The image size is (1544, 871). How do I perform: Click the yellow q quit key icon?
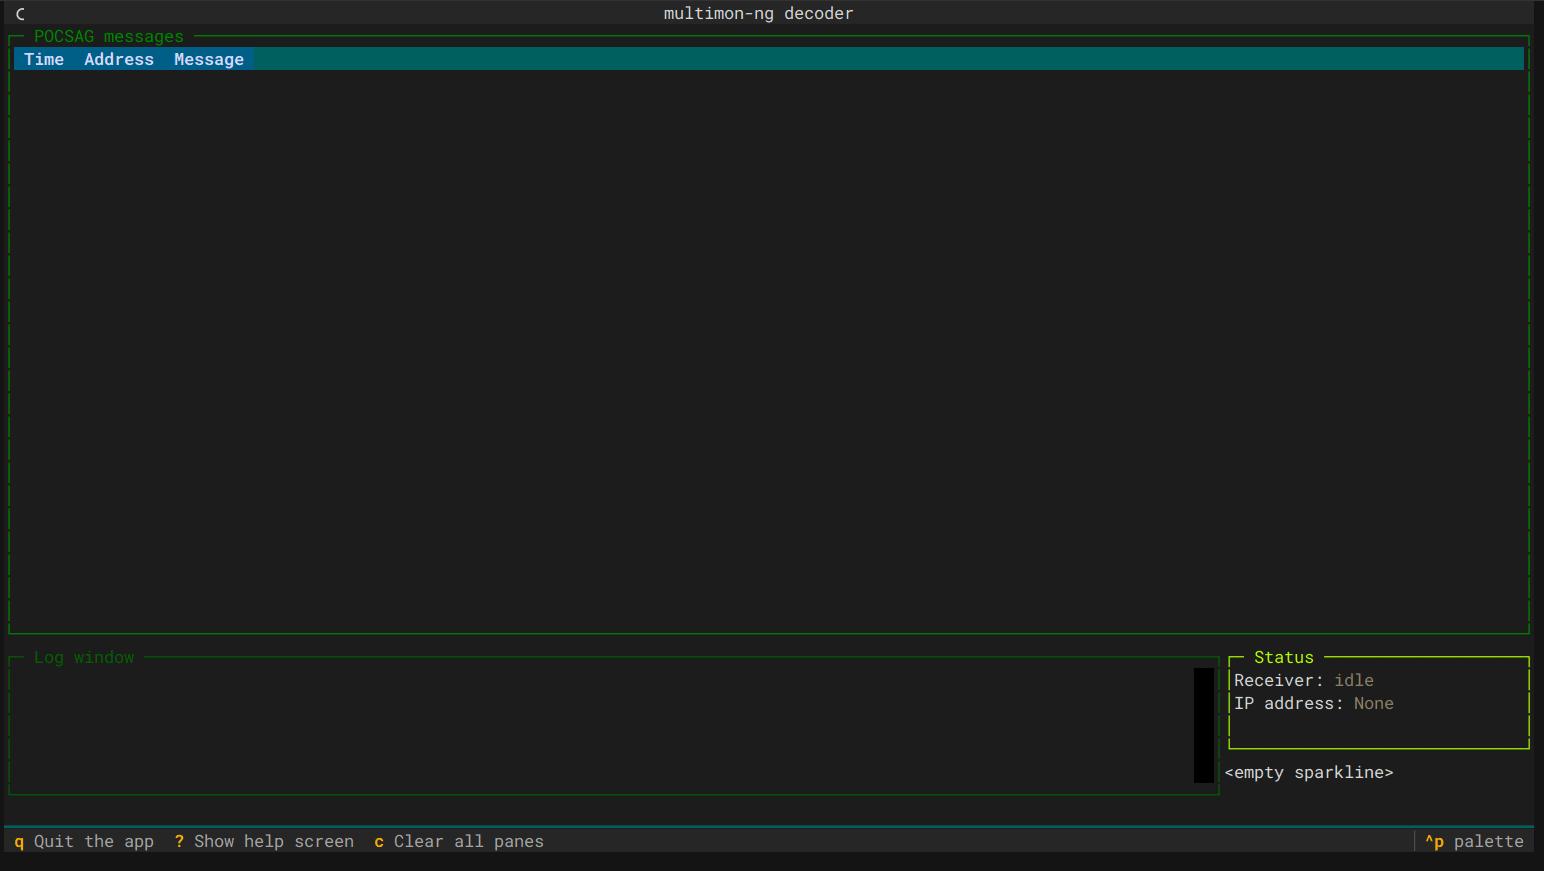click(18, 841)
